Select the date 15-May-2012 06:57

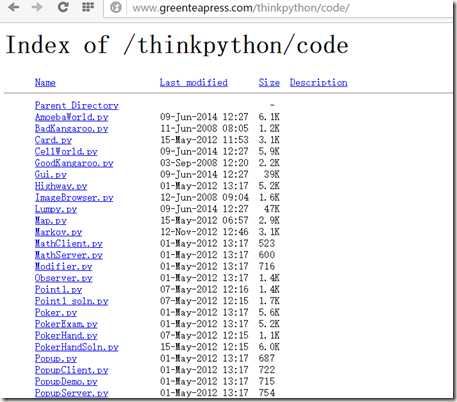pos(204,220)
